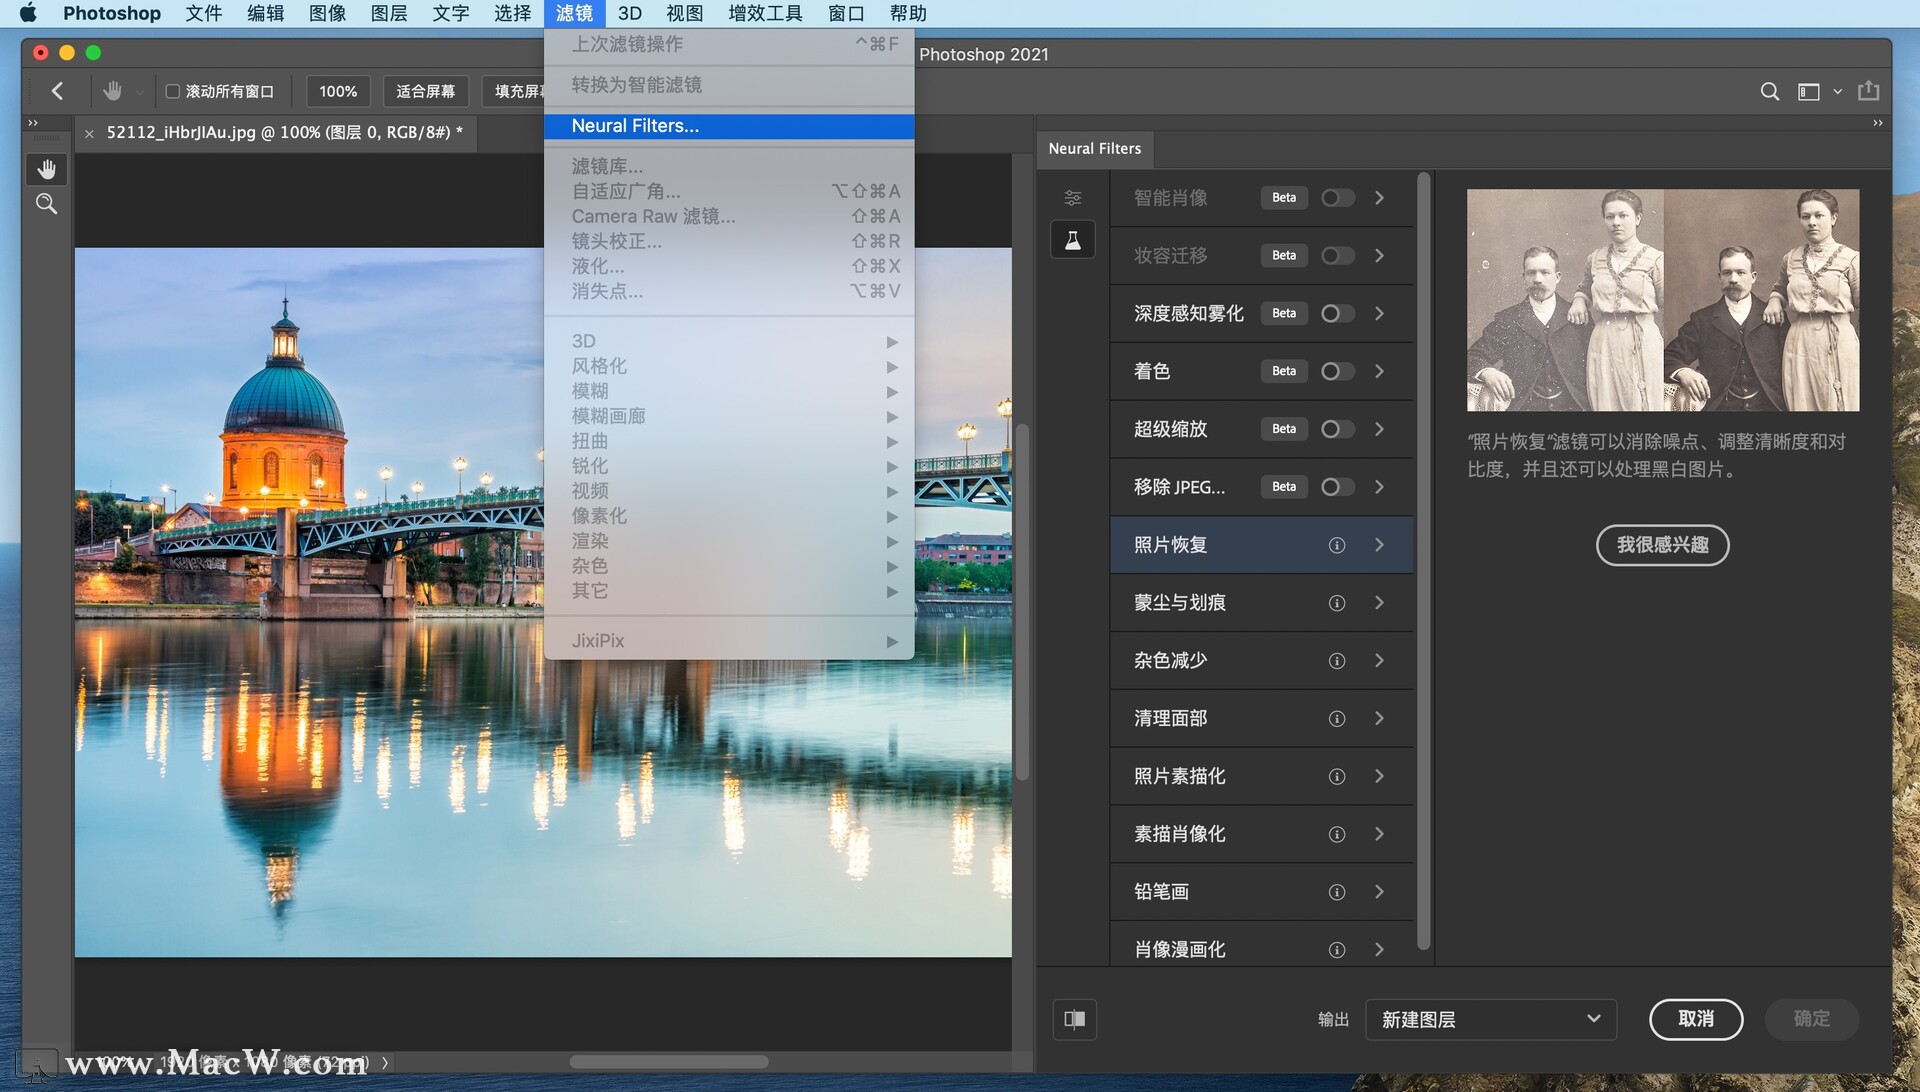Open the 图像 menu

click(x=327, y=13)
